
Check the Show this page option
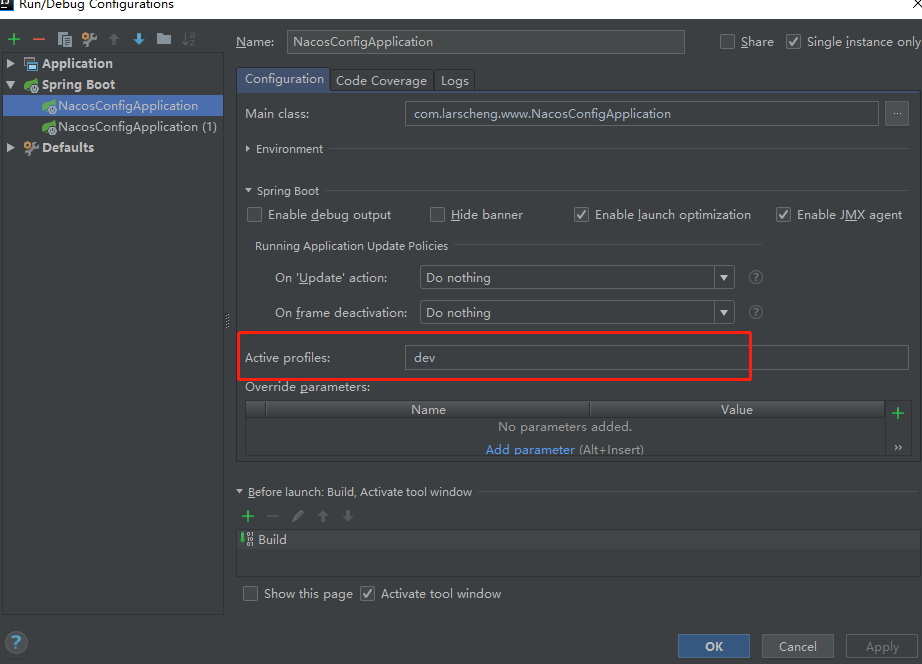250,593
